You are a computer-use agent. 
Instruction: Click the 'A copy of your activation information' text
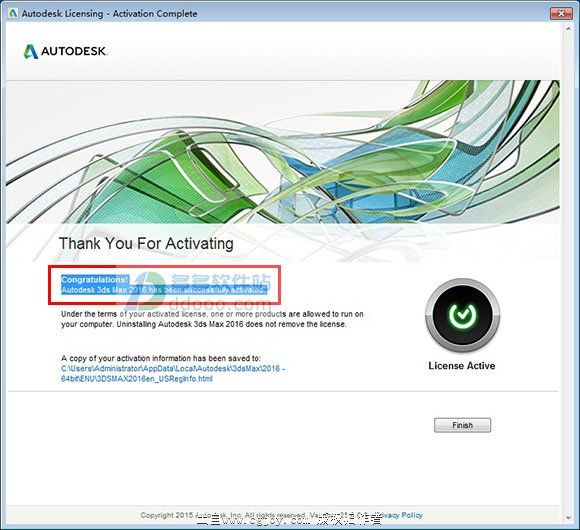161,358
